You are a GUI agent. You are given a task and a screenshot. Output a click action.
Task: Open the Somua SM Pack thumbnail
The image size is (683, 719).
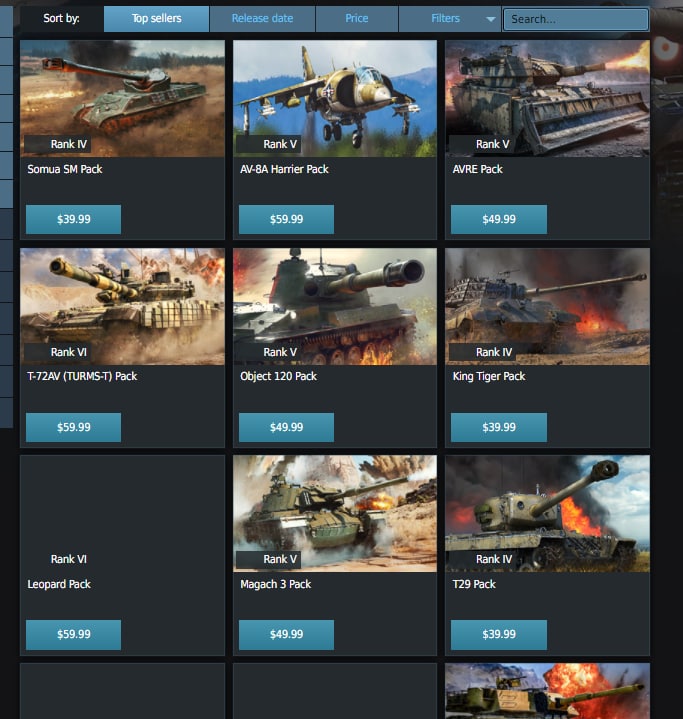(x=122, y=99)
